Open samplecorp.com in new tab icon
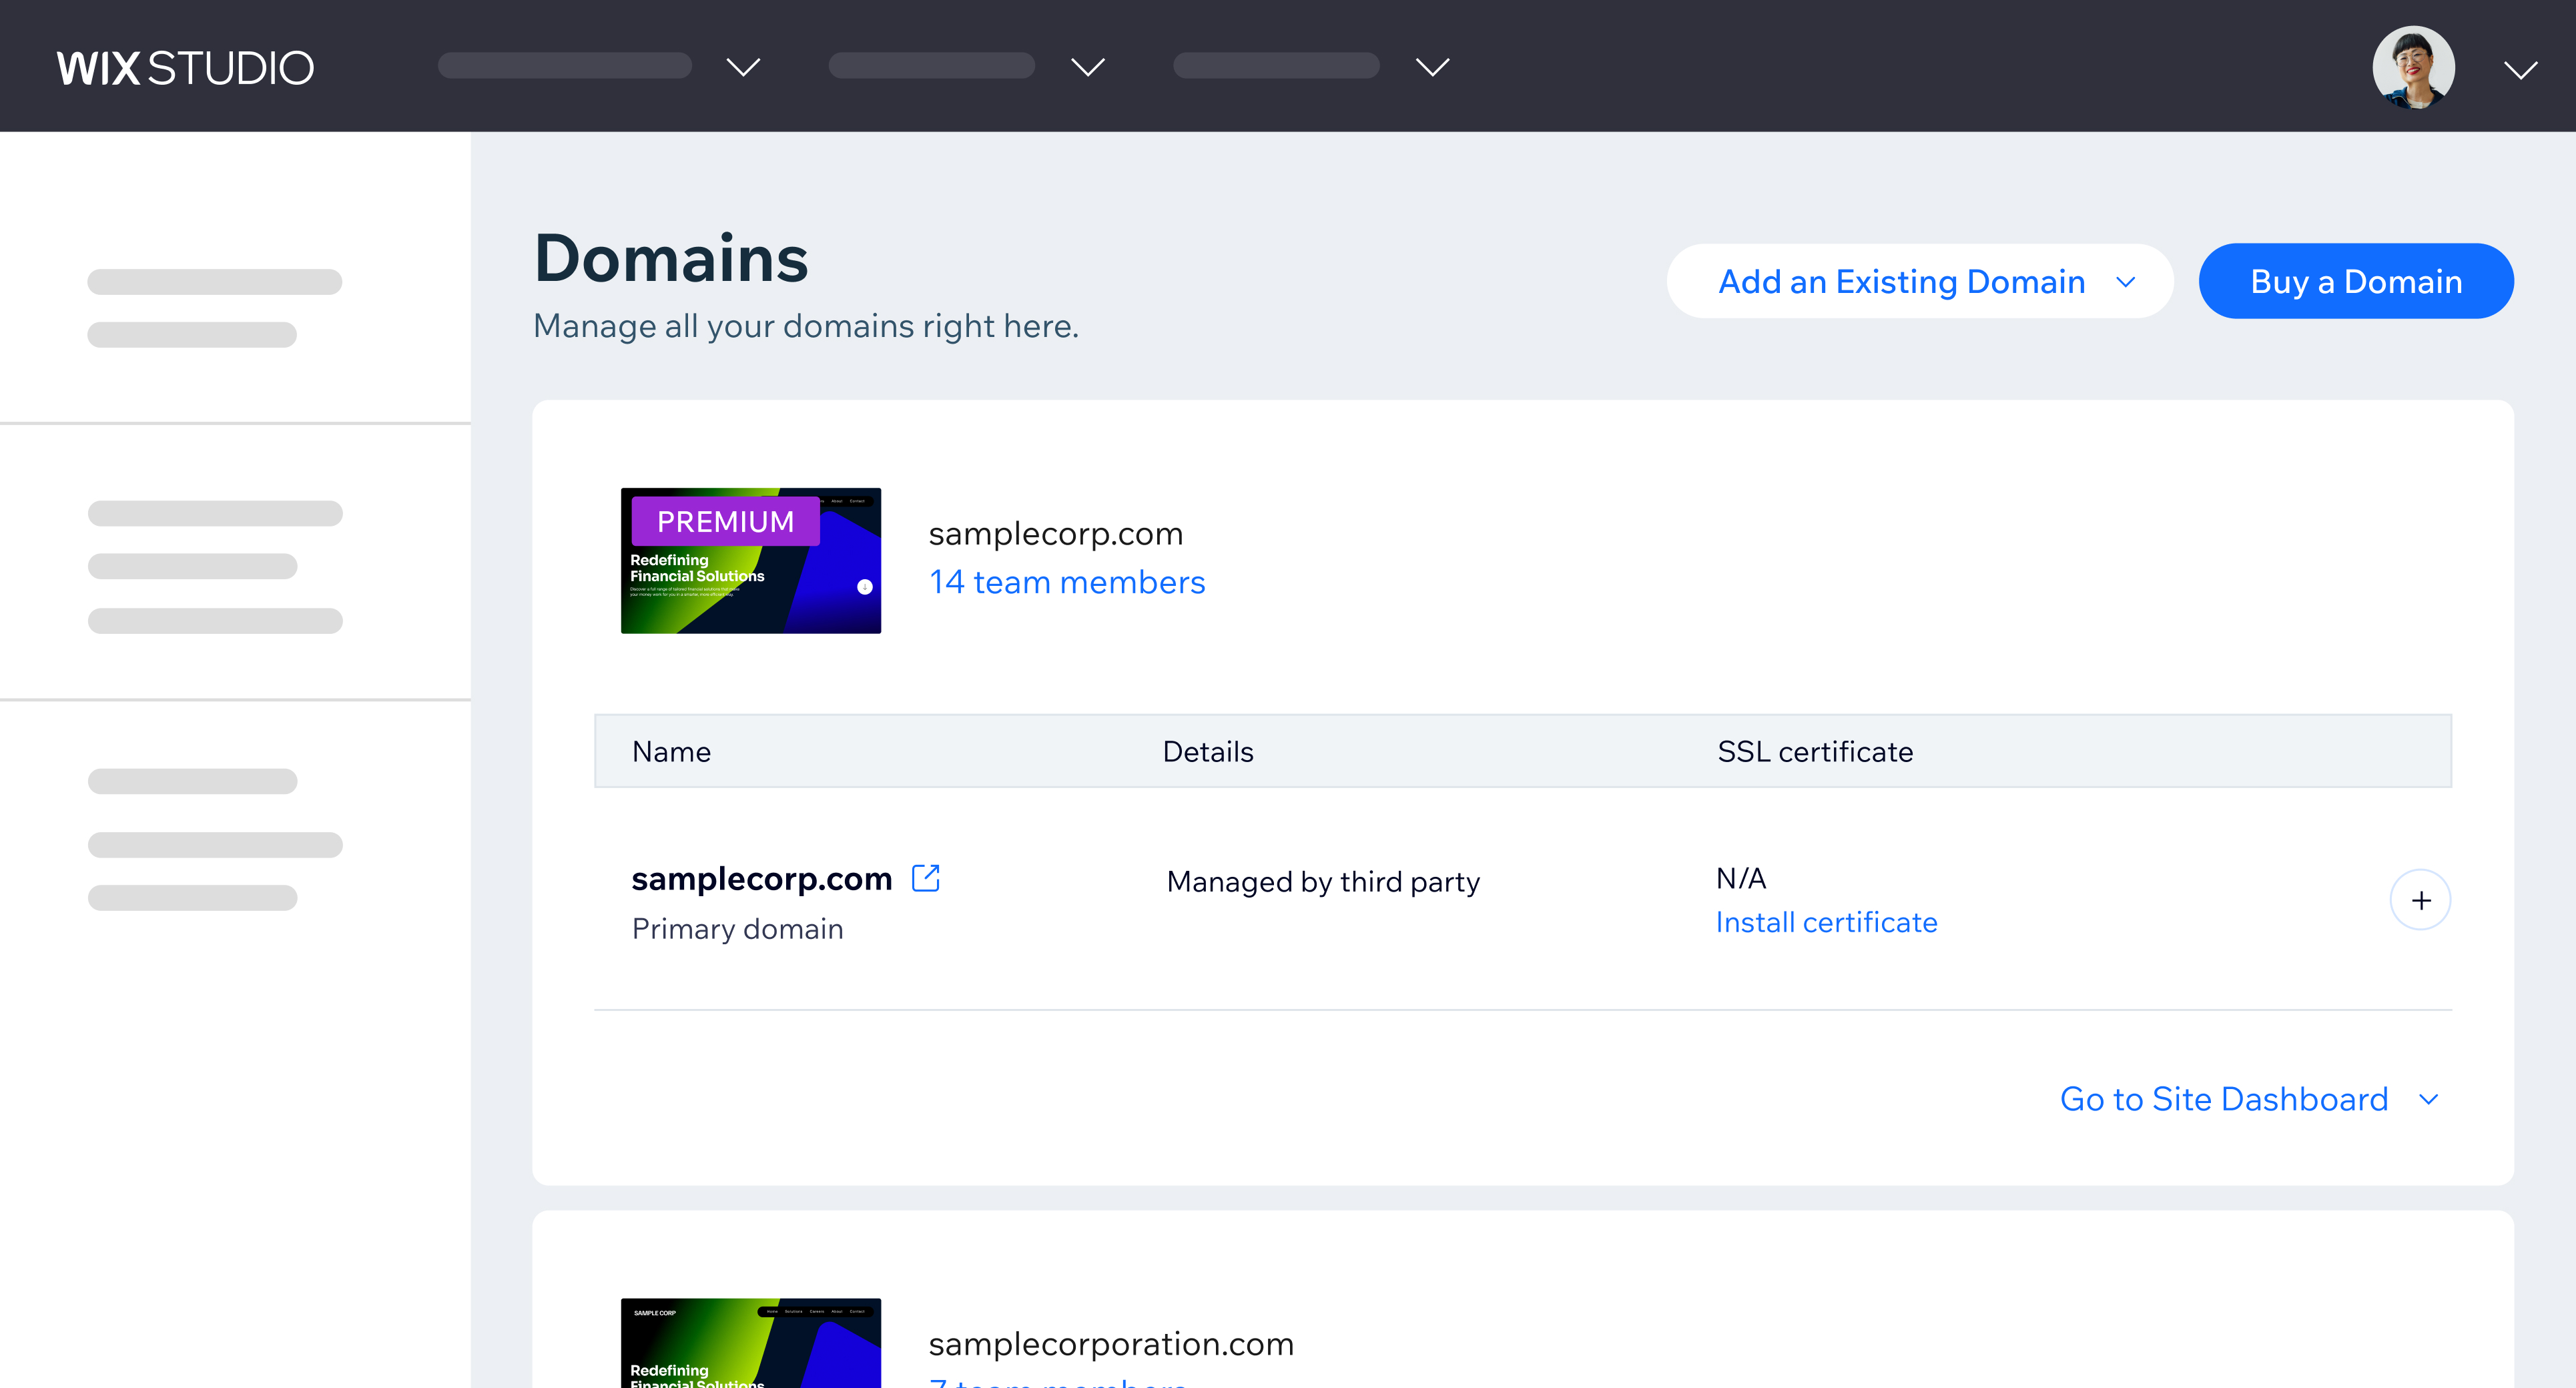 pos(926,877)
